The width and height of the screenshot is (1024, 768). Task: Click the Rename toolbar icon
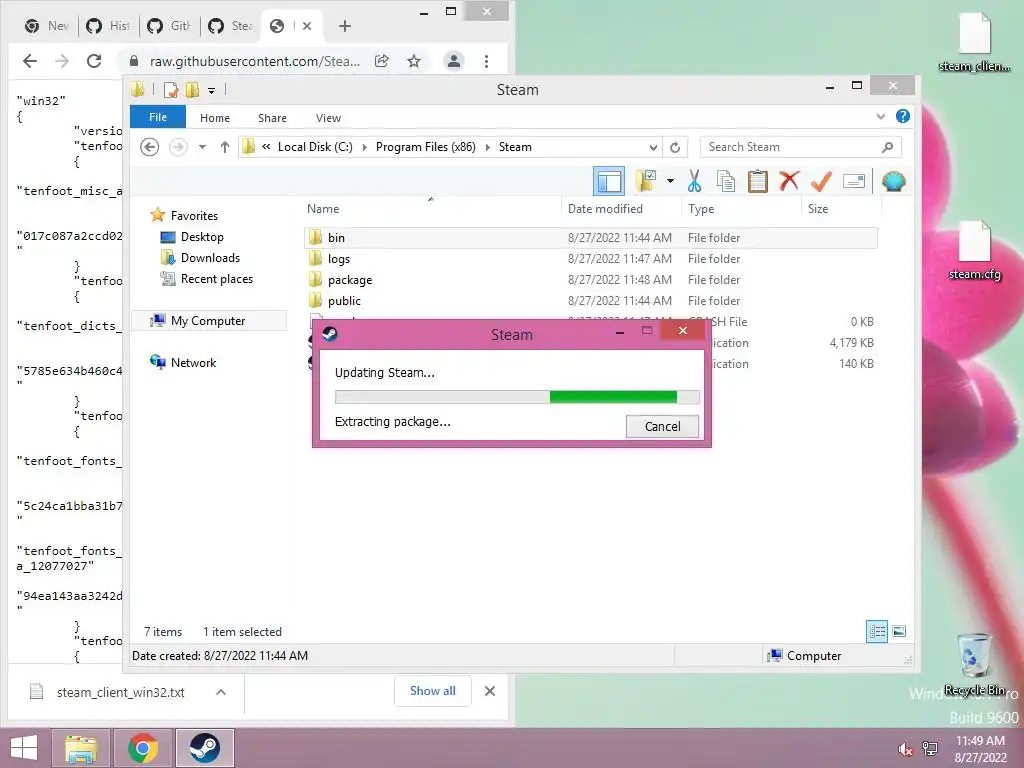(x=854, y=181)
